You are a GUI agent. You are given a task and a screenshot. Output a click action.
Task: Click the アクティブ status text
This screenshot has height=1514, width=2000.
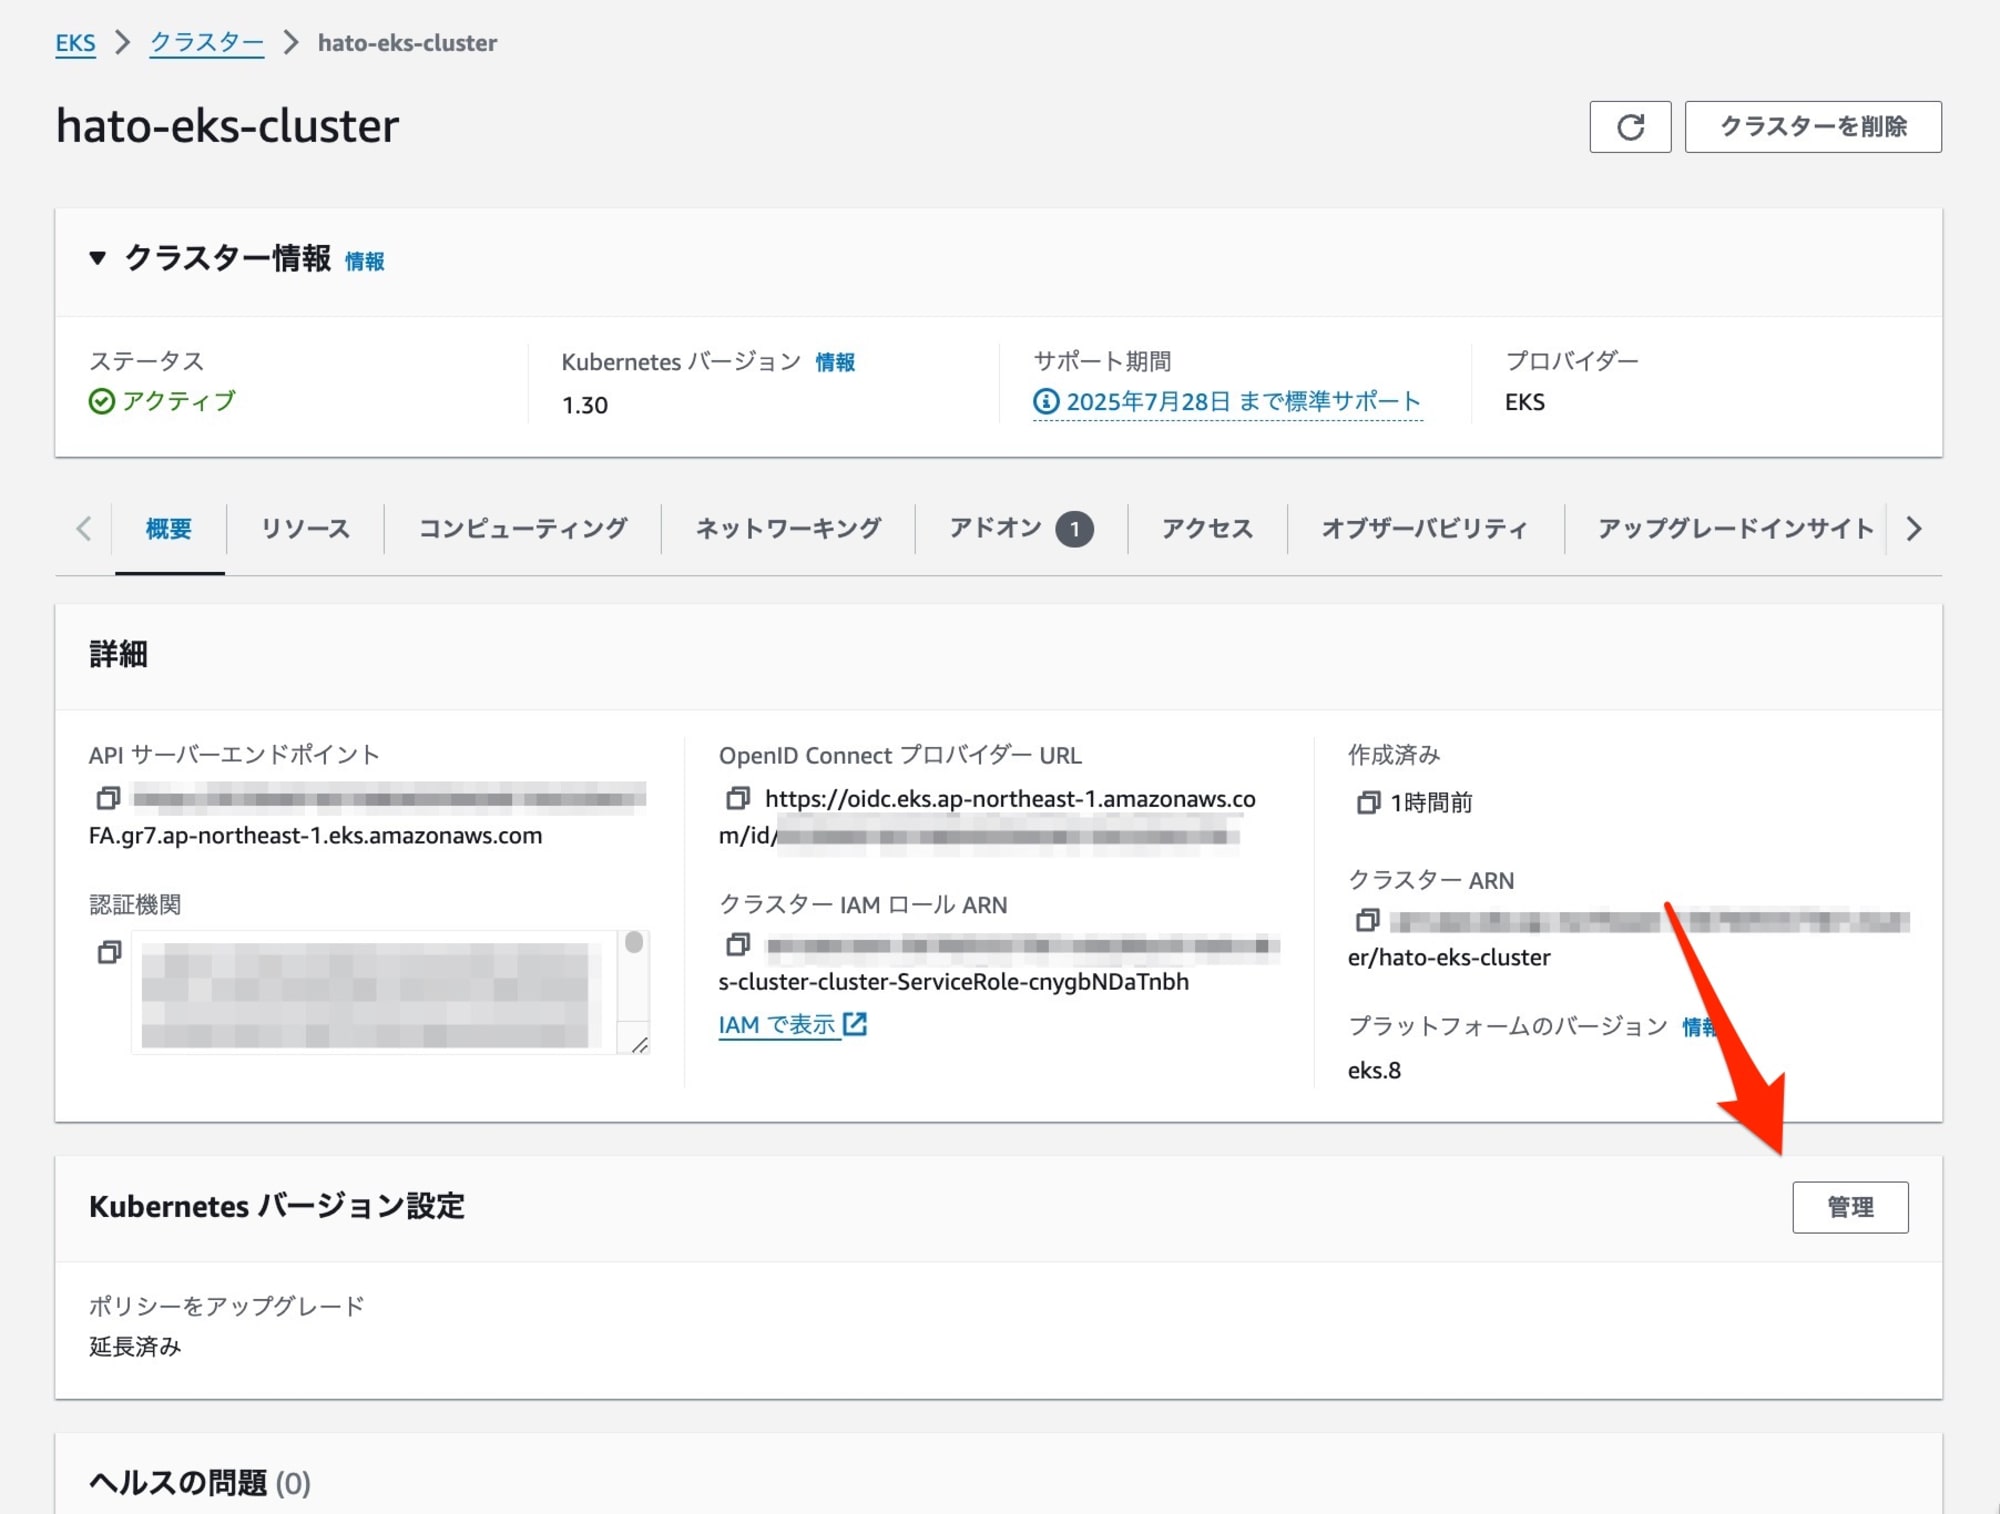pos(179,401)
